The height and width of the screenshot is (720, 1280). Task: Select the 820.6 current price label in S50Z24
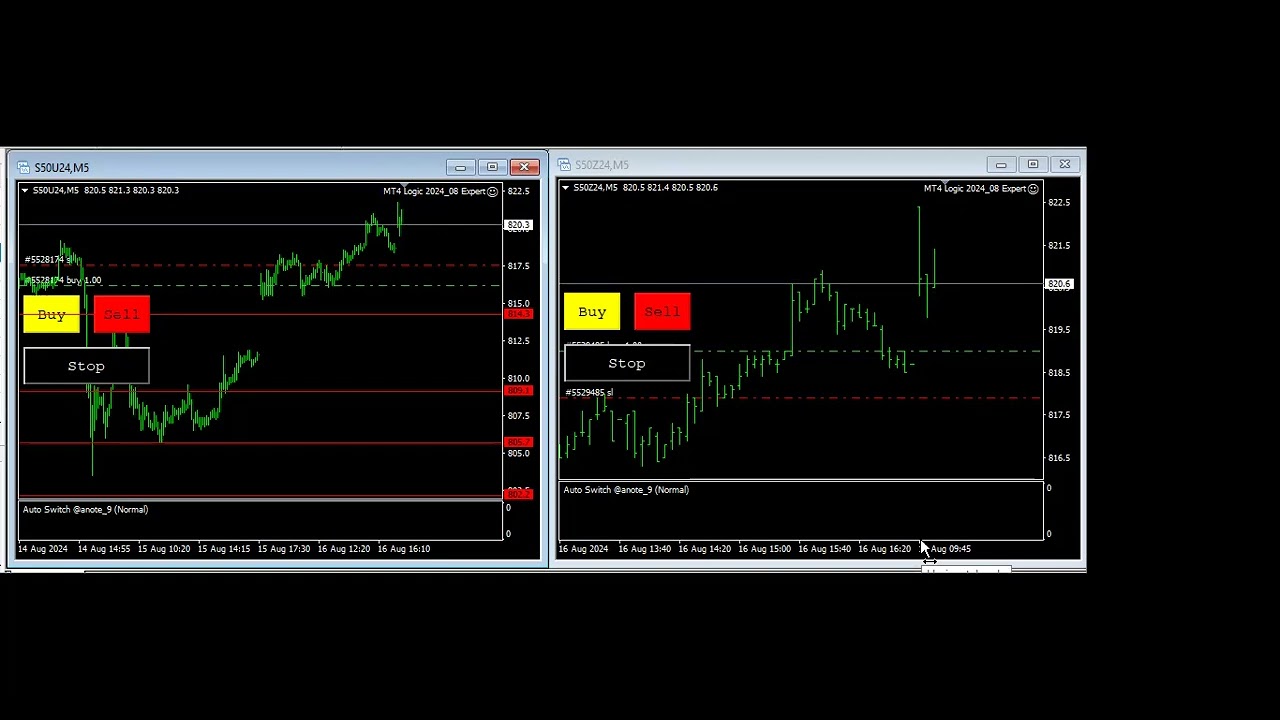tap(1059, 285)
